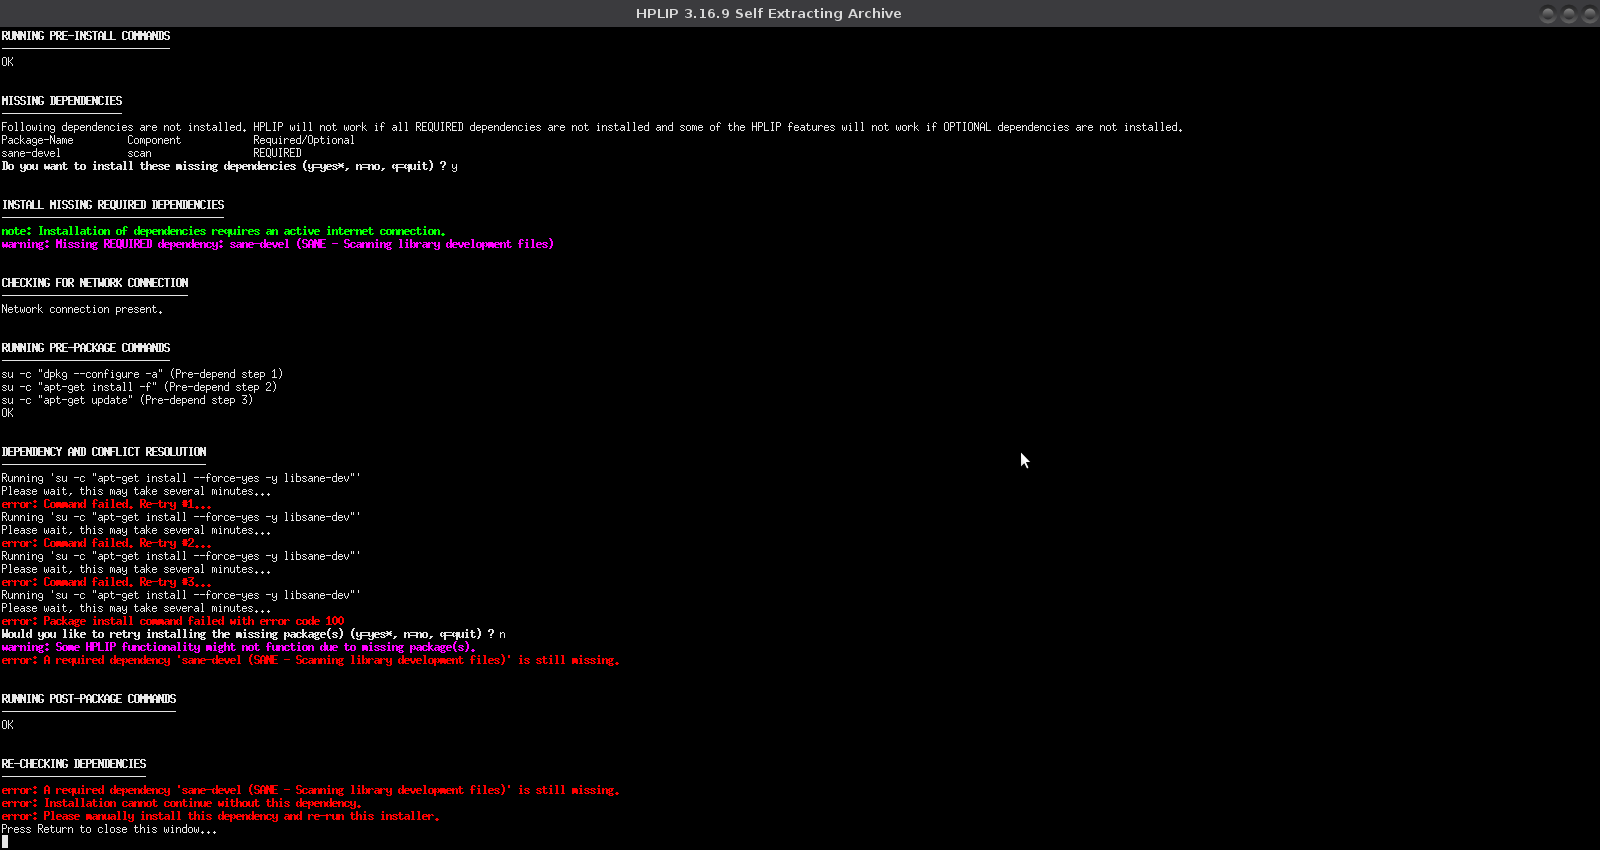1600x850 pixels.
Task: Click the 'Please manually install this dependency' error line
Action: pyautogui.click(x=221, y=816)
